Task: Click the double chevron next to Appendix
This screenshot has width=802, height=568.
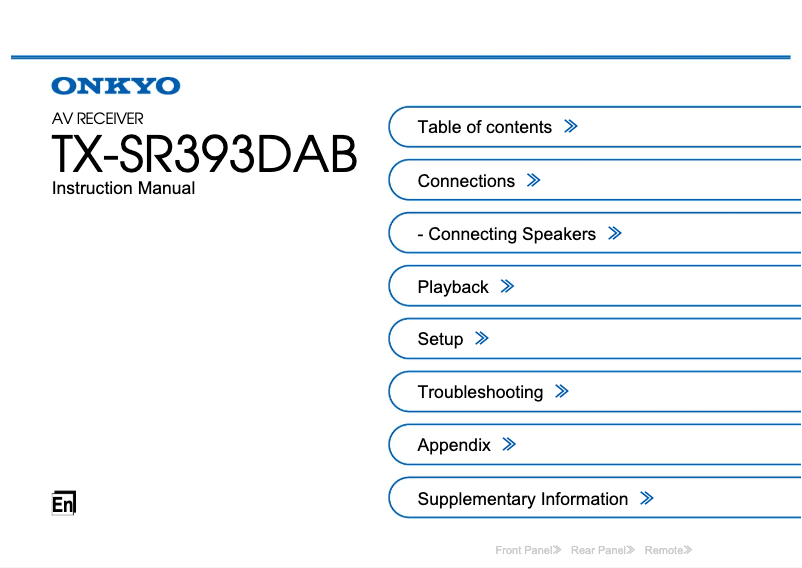Action: click(x=509, y=445)
